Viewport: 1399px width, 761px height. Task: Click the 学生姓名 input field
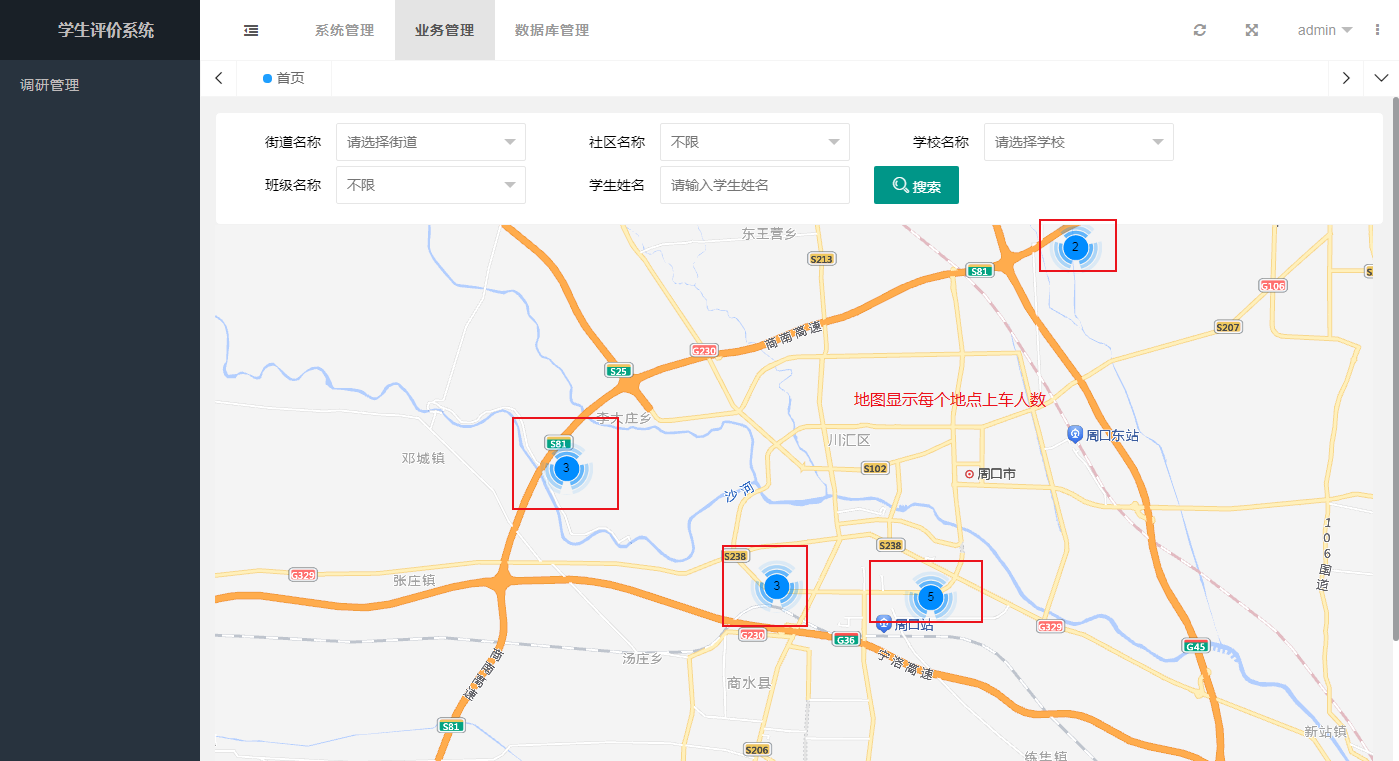coord(754,185)
